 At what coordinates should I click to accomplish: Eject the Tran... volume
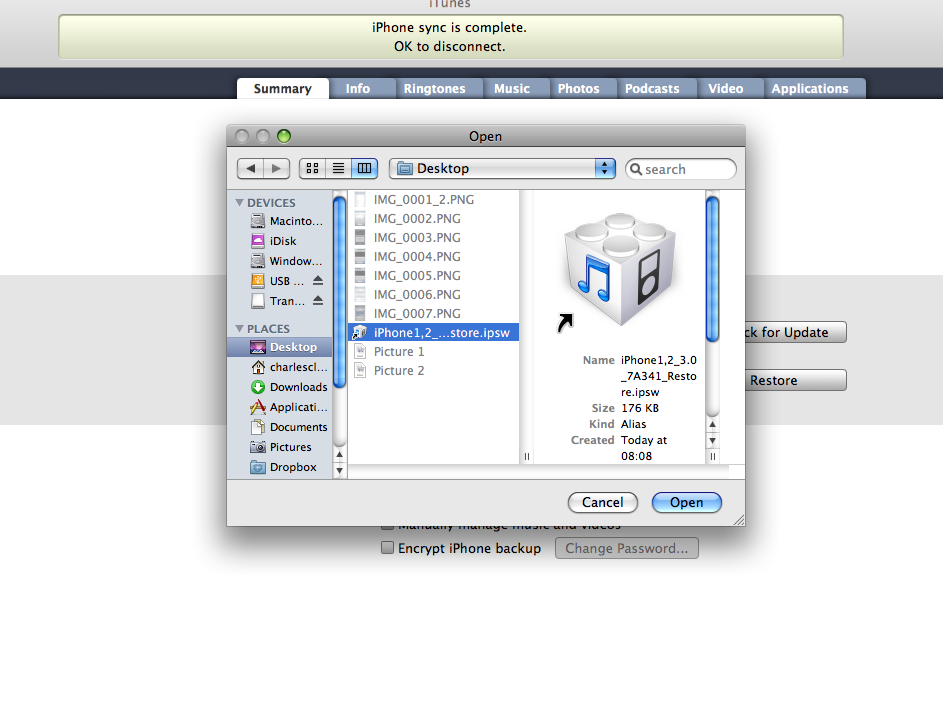[318, 300]
